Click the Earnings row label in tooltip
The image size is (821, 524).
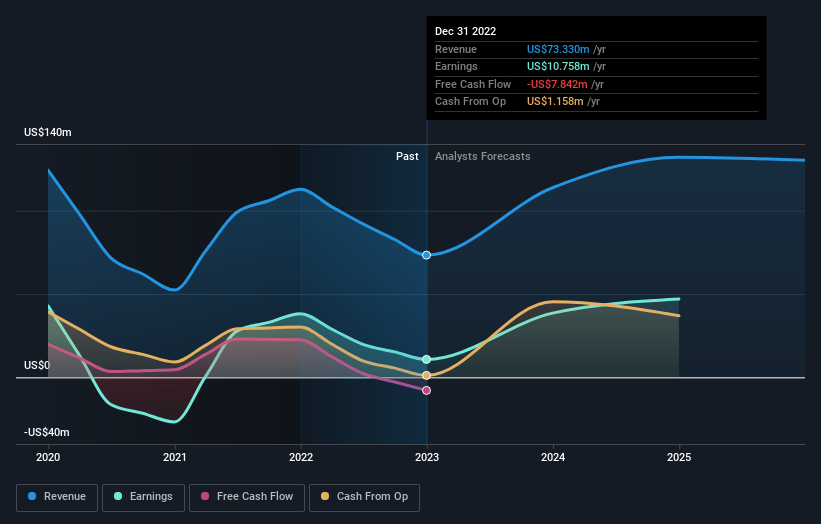click(x=456, y=66)
